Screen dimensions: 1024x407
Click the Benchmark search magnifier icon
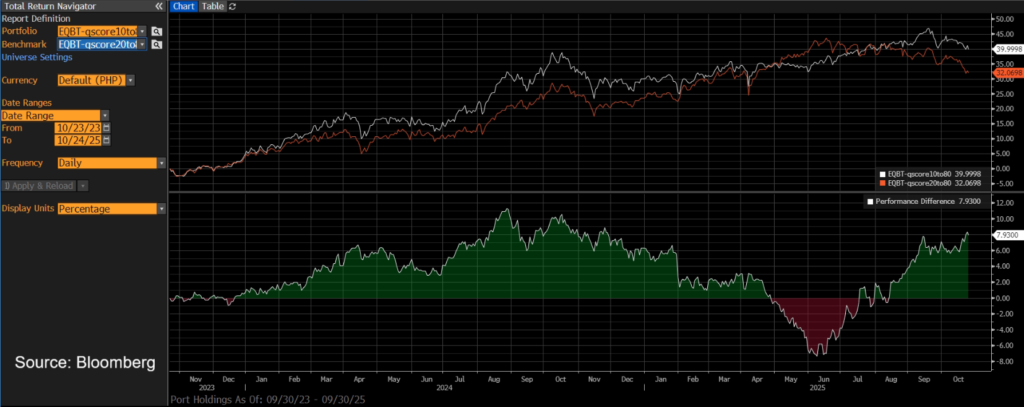coord(156,45)
